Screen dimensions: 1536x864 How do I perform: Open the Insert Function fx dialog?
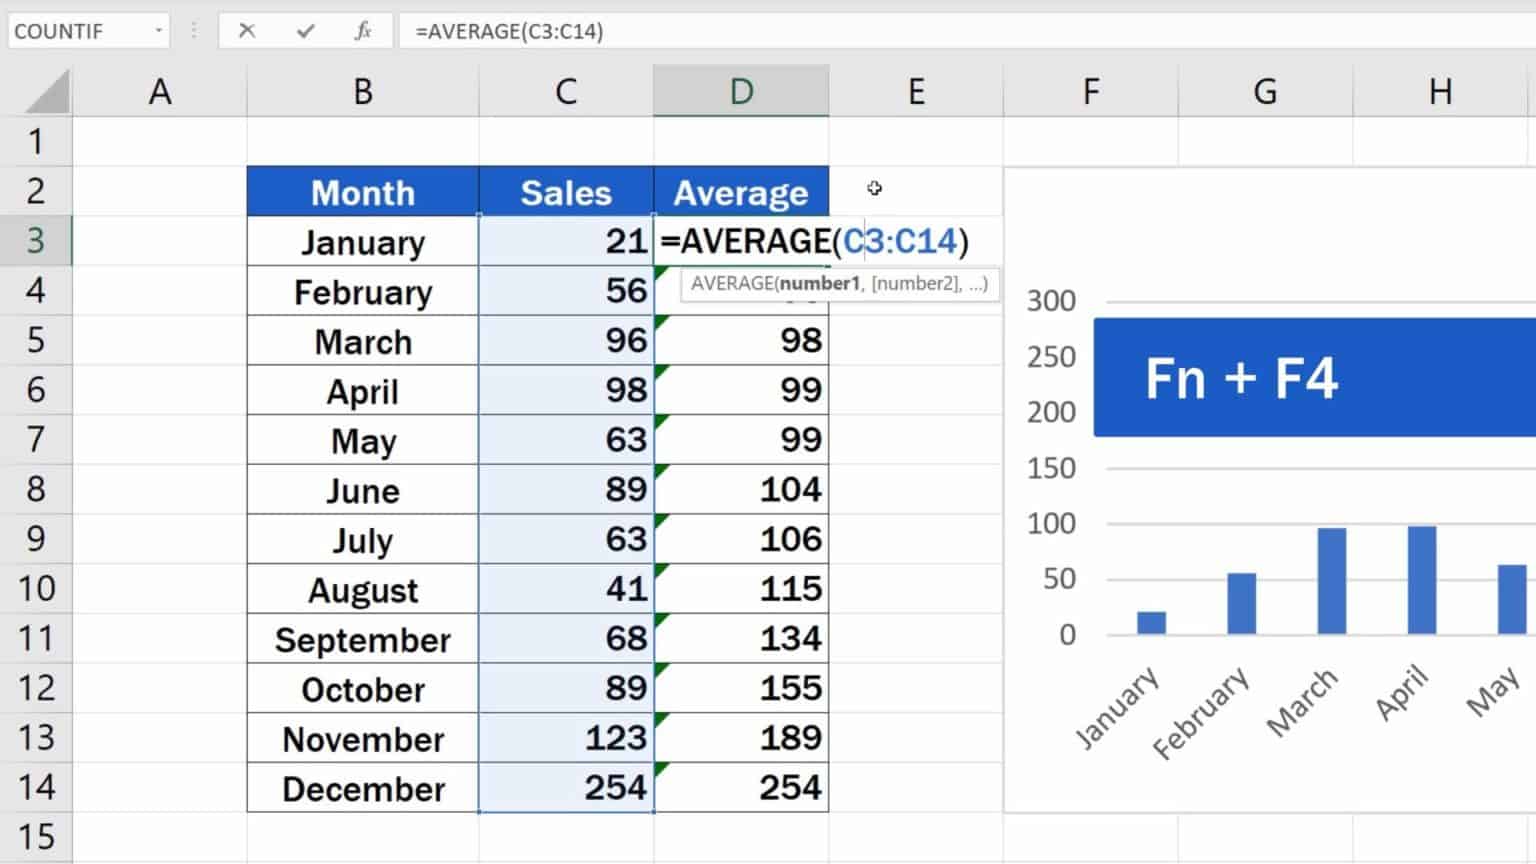coord(363,31)
